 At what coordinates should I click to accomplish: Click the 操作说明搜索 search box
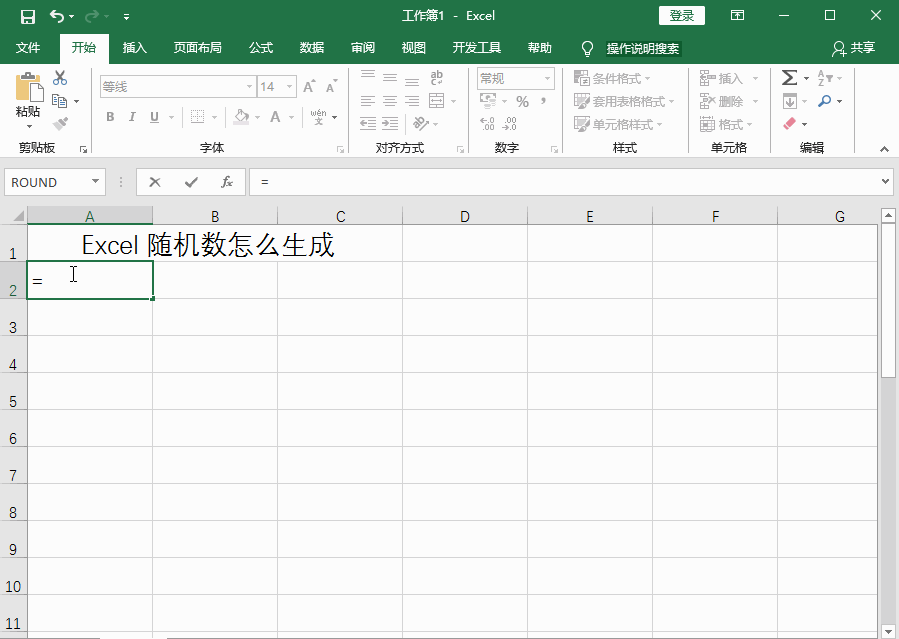[x=643, y=49]
